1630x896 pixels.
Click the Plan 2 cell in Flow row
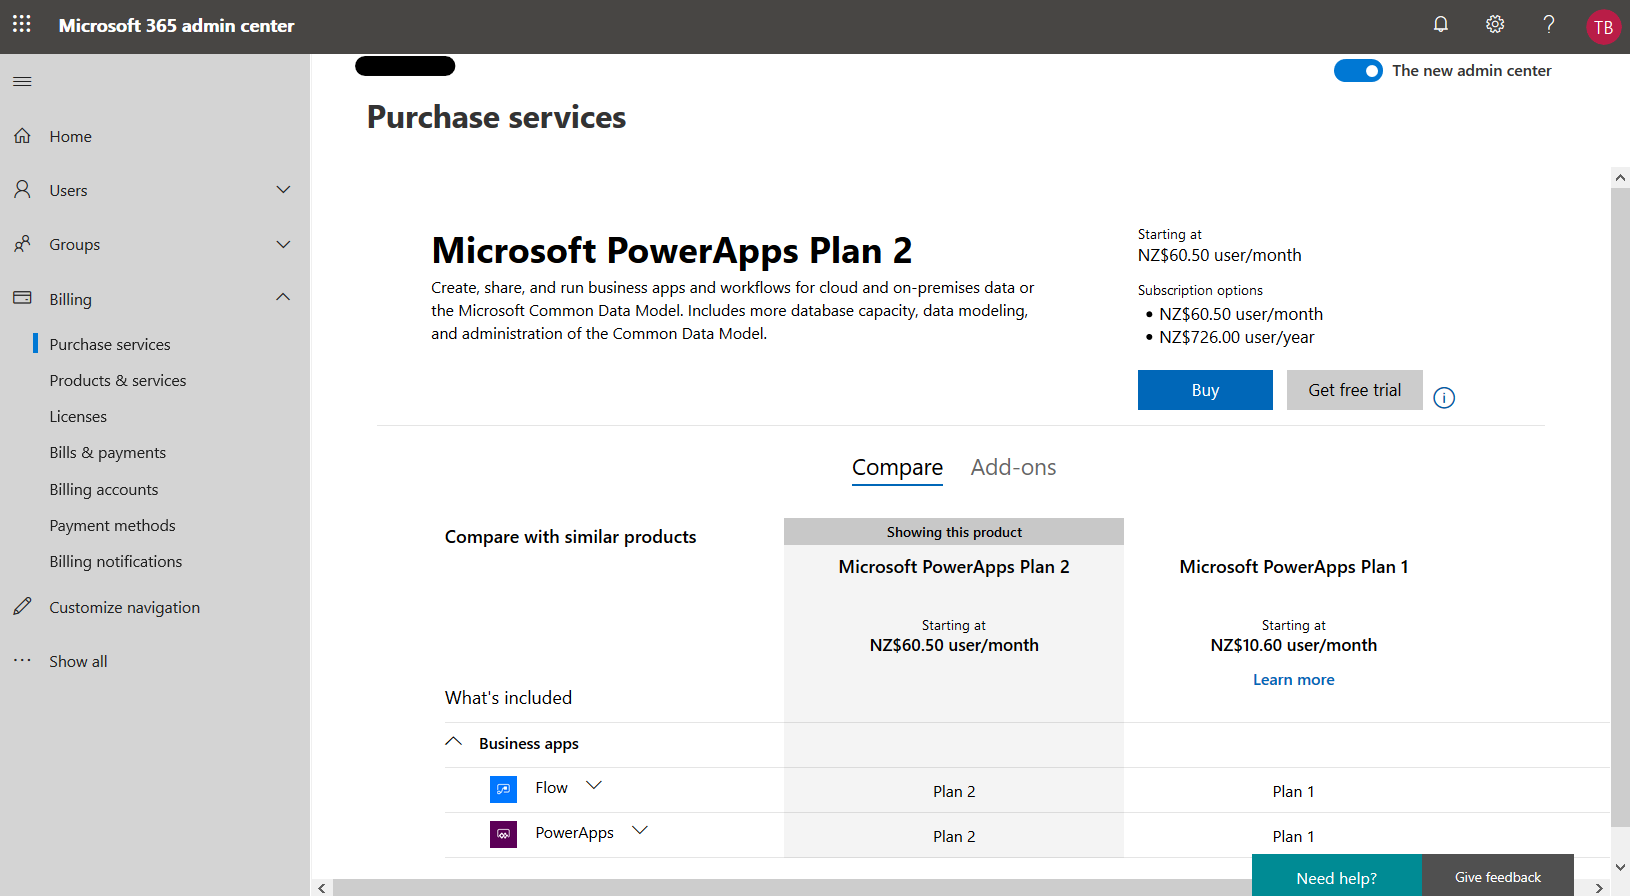point(954,791)
